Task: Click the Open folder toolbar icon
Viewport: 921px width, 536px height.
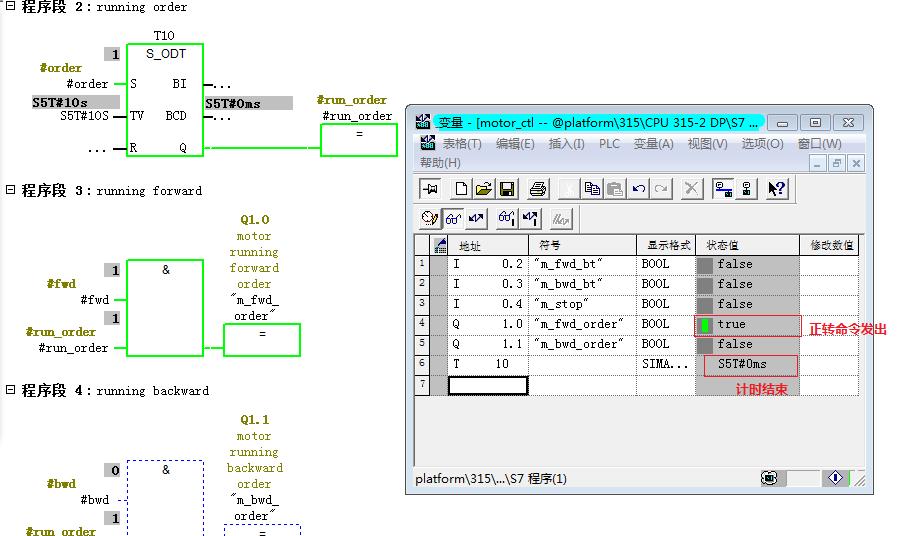Action: (x=483, y=189)
